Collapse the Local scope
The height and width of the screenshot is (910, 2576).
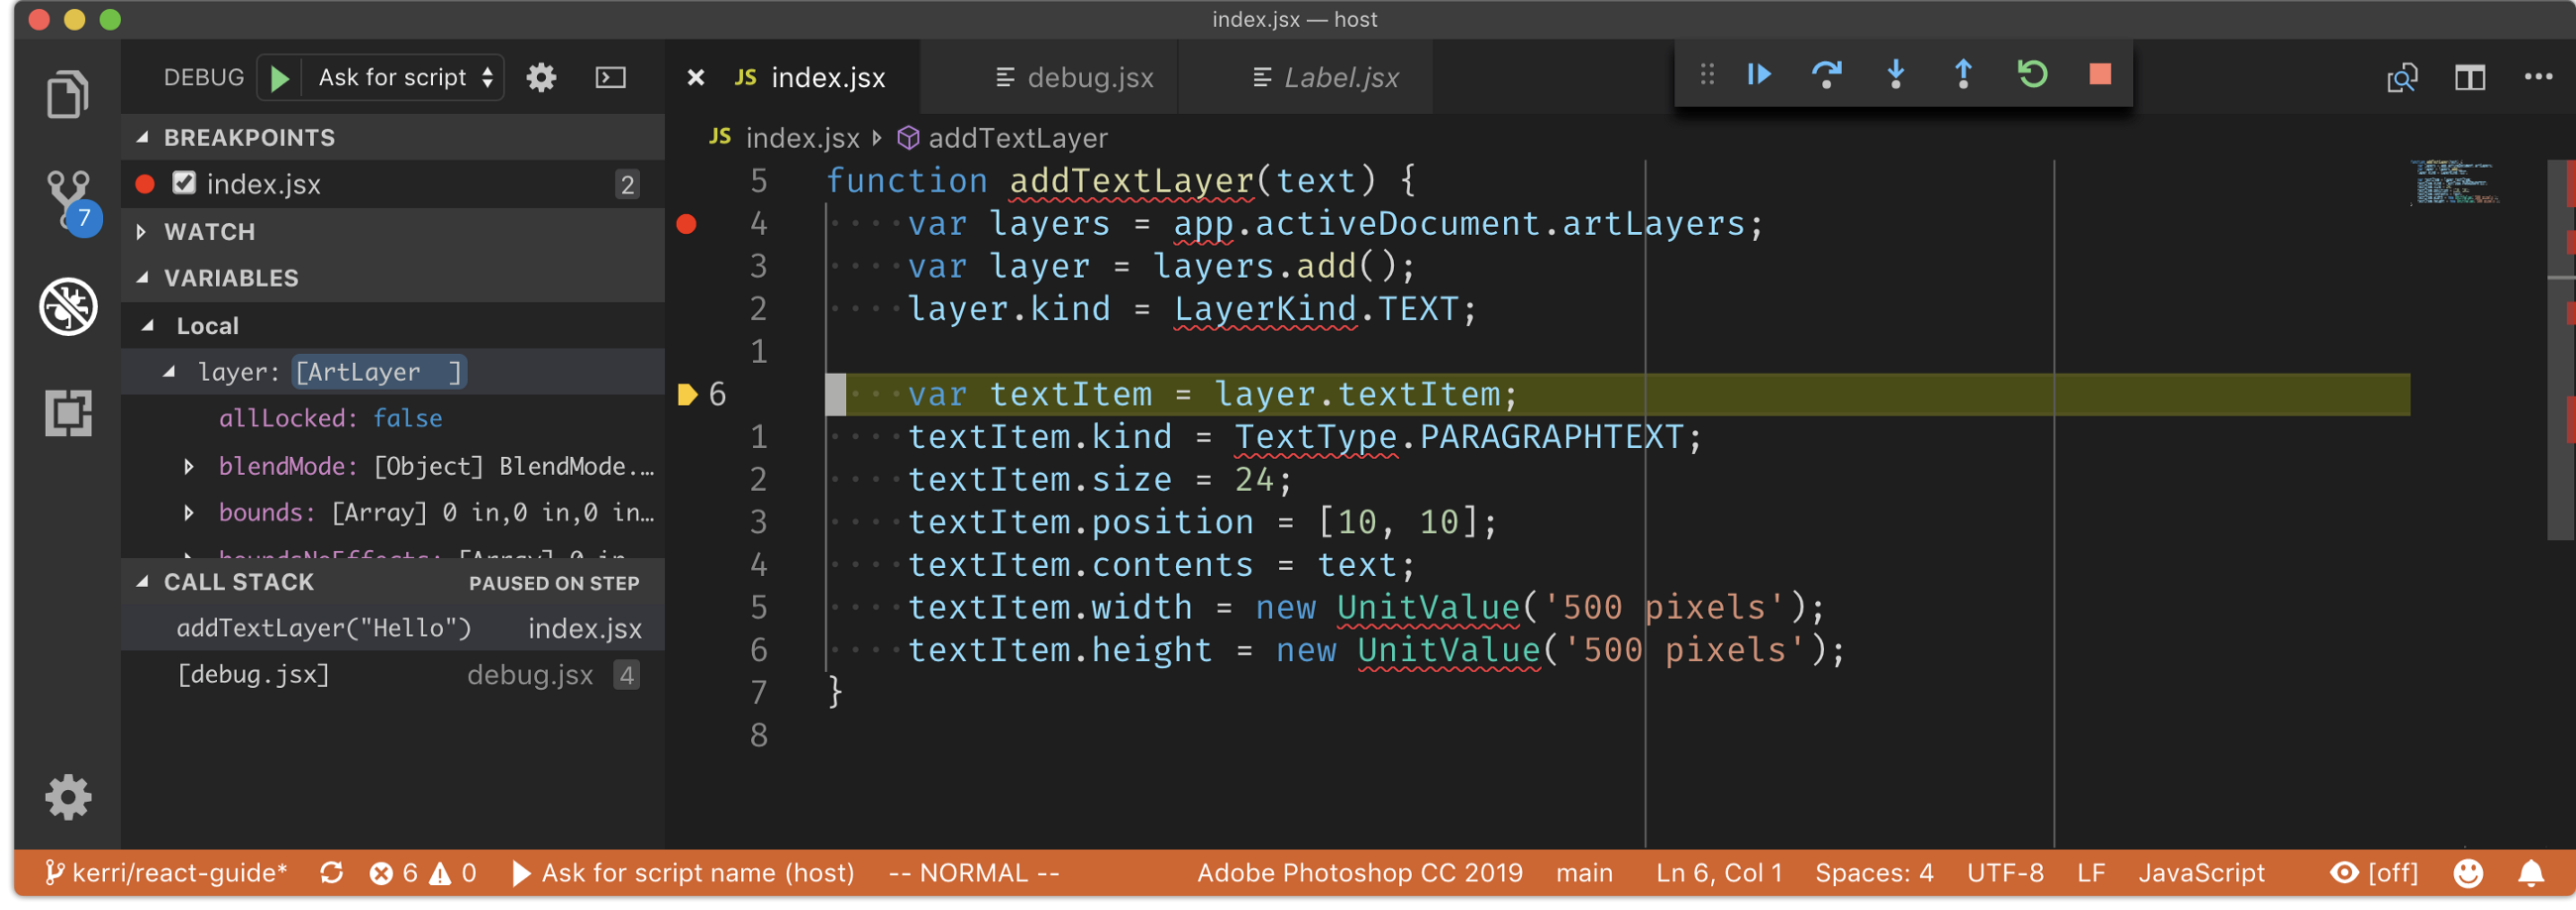148,325
